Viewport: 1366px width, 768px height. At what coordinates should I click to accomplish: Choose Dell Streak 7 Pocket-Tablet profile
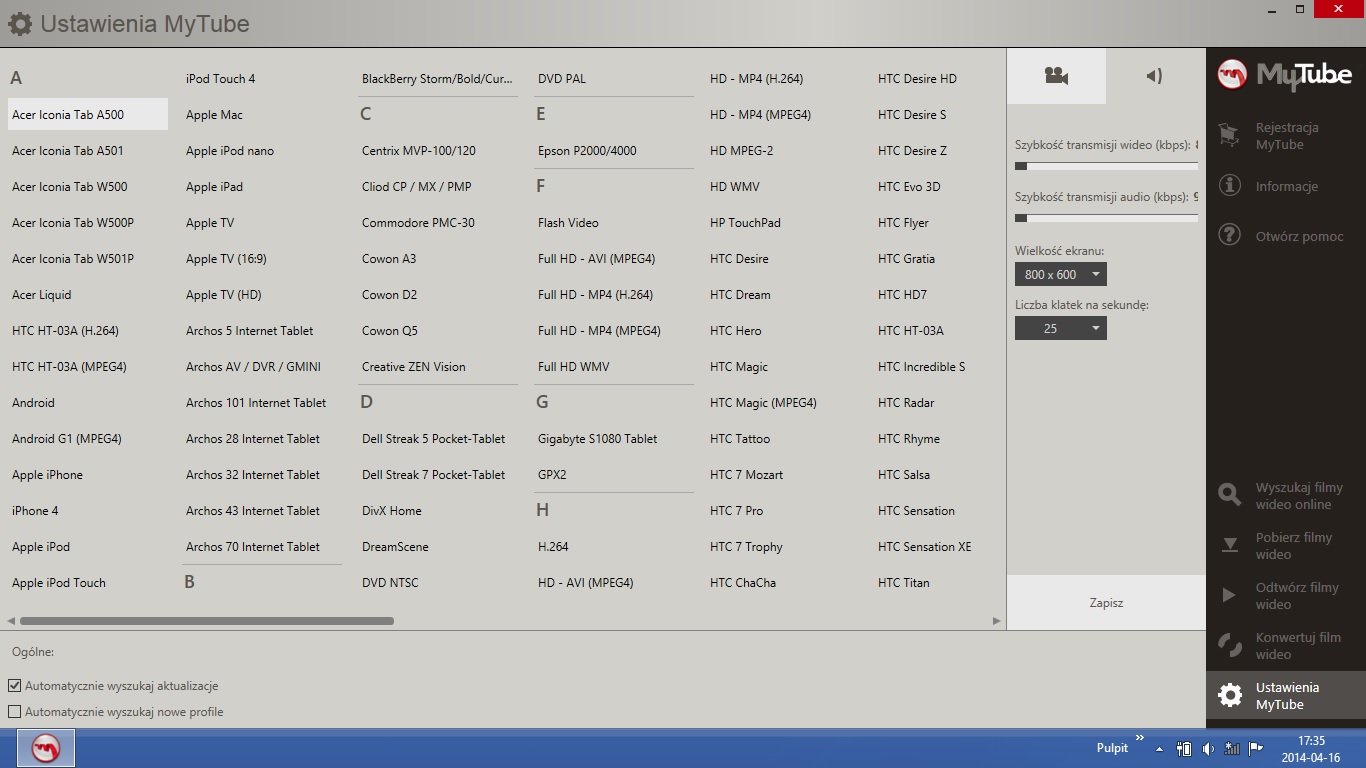pyautogui.click(x=434, y=474)
